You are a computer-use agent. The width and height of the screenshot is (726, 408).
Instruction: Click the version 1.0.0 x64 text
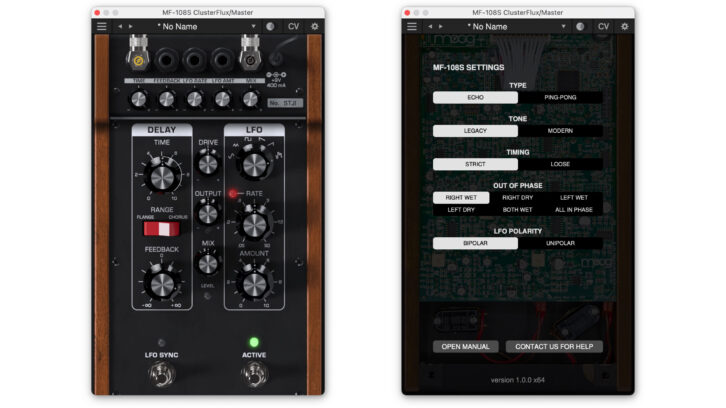pyautogui.click(x=518, y=380)
